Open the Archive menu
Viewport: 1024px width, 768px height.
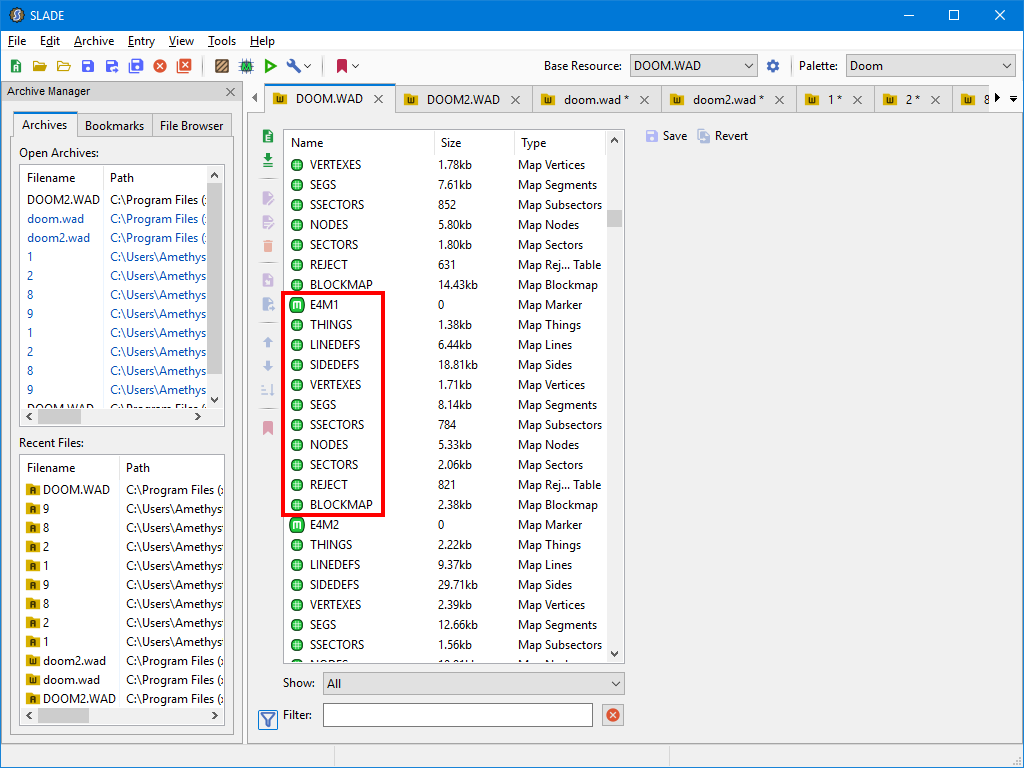coord(94,41)
